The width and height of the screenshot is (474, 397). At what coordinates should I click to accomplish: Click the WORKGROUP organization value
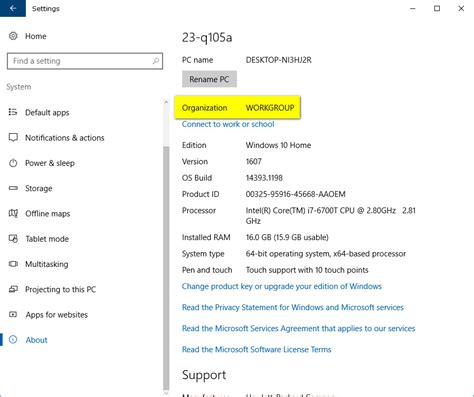[x=270, y=108]
